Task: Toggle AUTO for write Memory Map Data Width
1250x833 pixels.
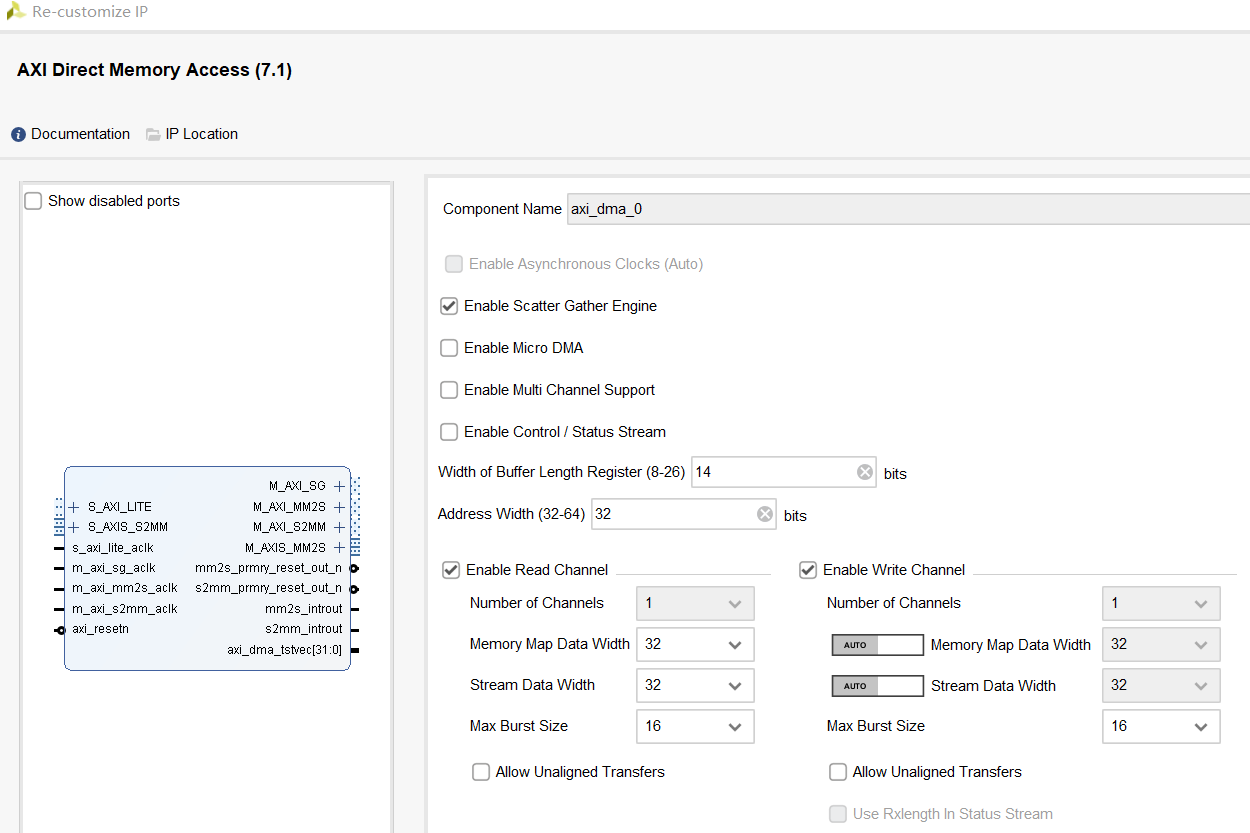Action: (x=877, y=644)
